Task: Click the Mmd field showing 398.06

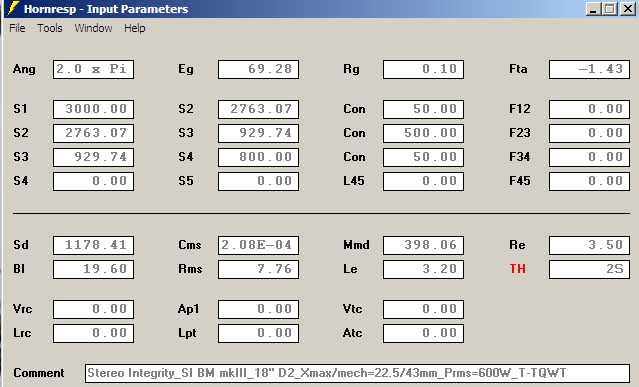Action: point(423,245)
